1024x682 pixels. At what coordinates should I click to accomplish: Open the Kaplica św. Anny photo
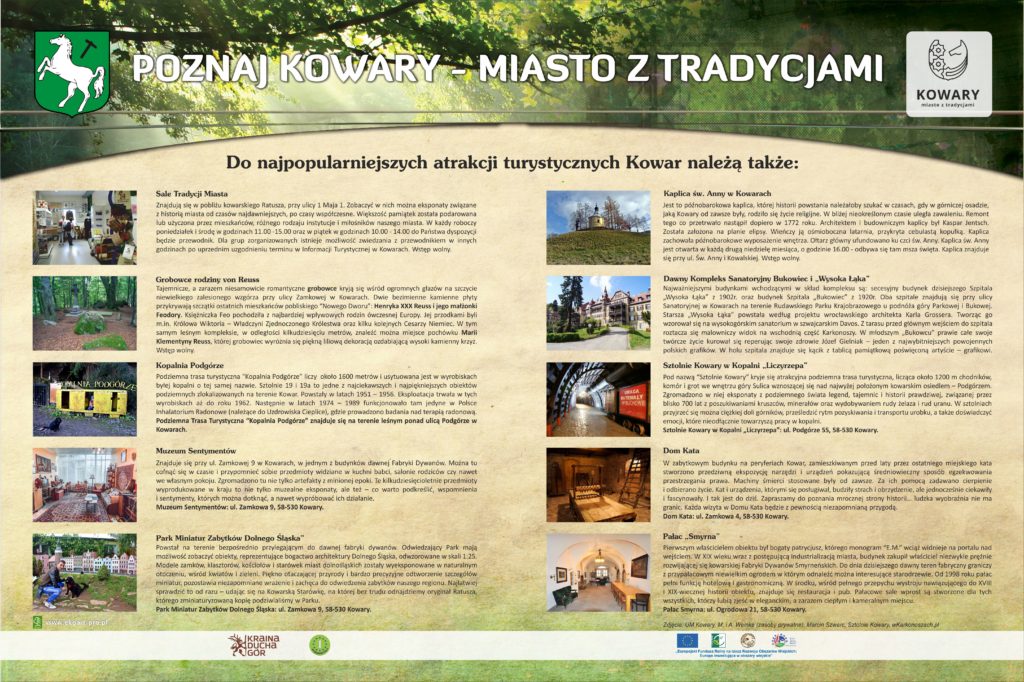click(x=598, y=227)
